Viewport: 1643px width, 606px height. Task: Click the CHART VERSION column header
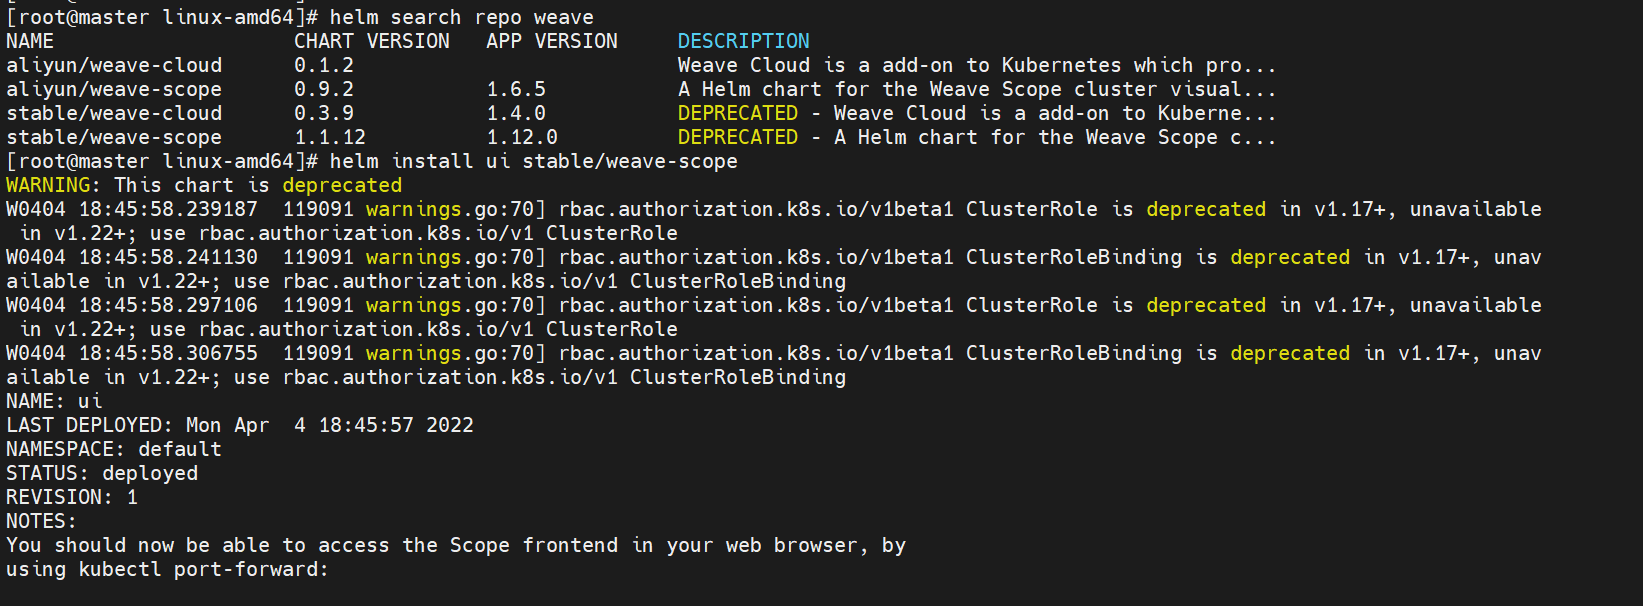tap(371, 41)
